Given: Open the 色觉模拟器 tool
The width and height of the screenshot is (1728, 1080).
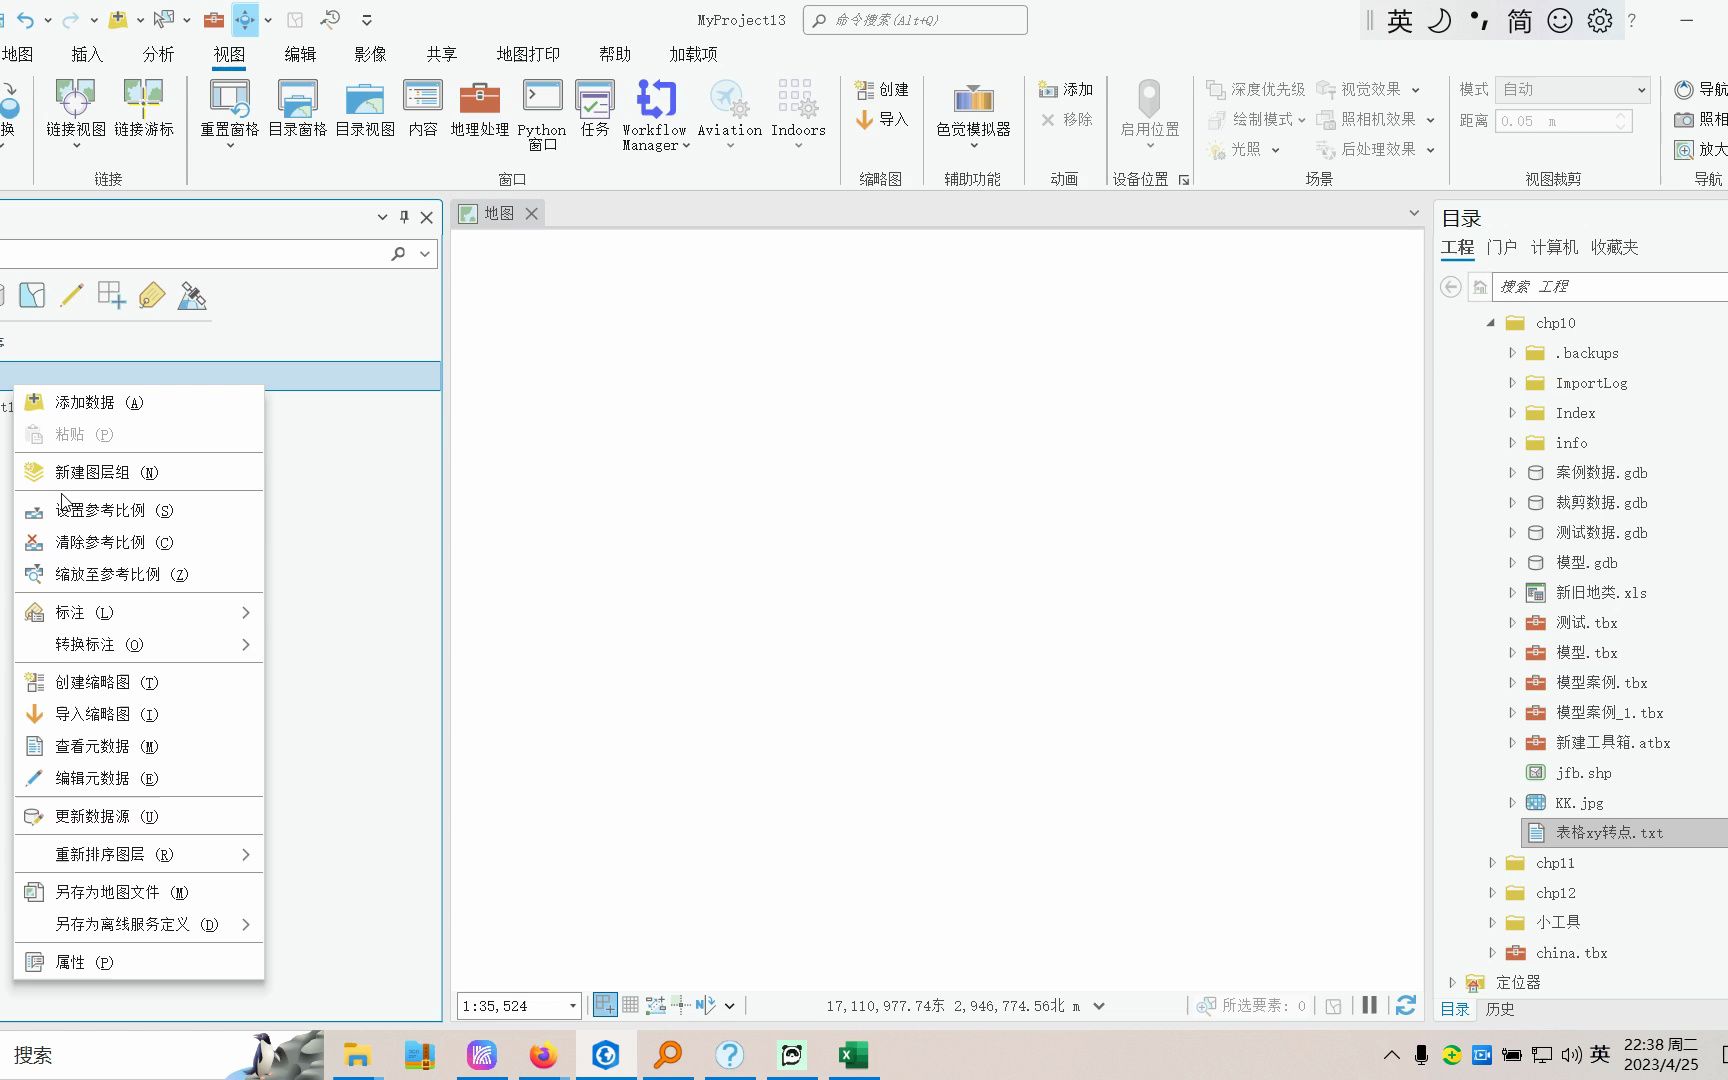Looking at the screenshot, I should 971,110.
